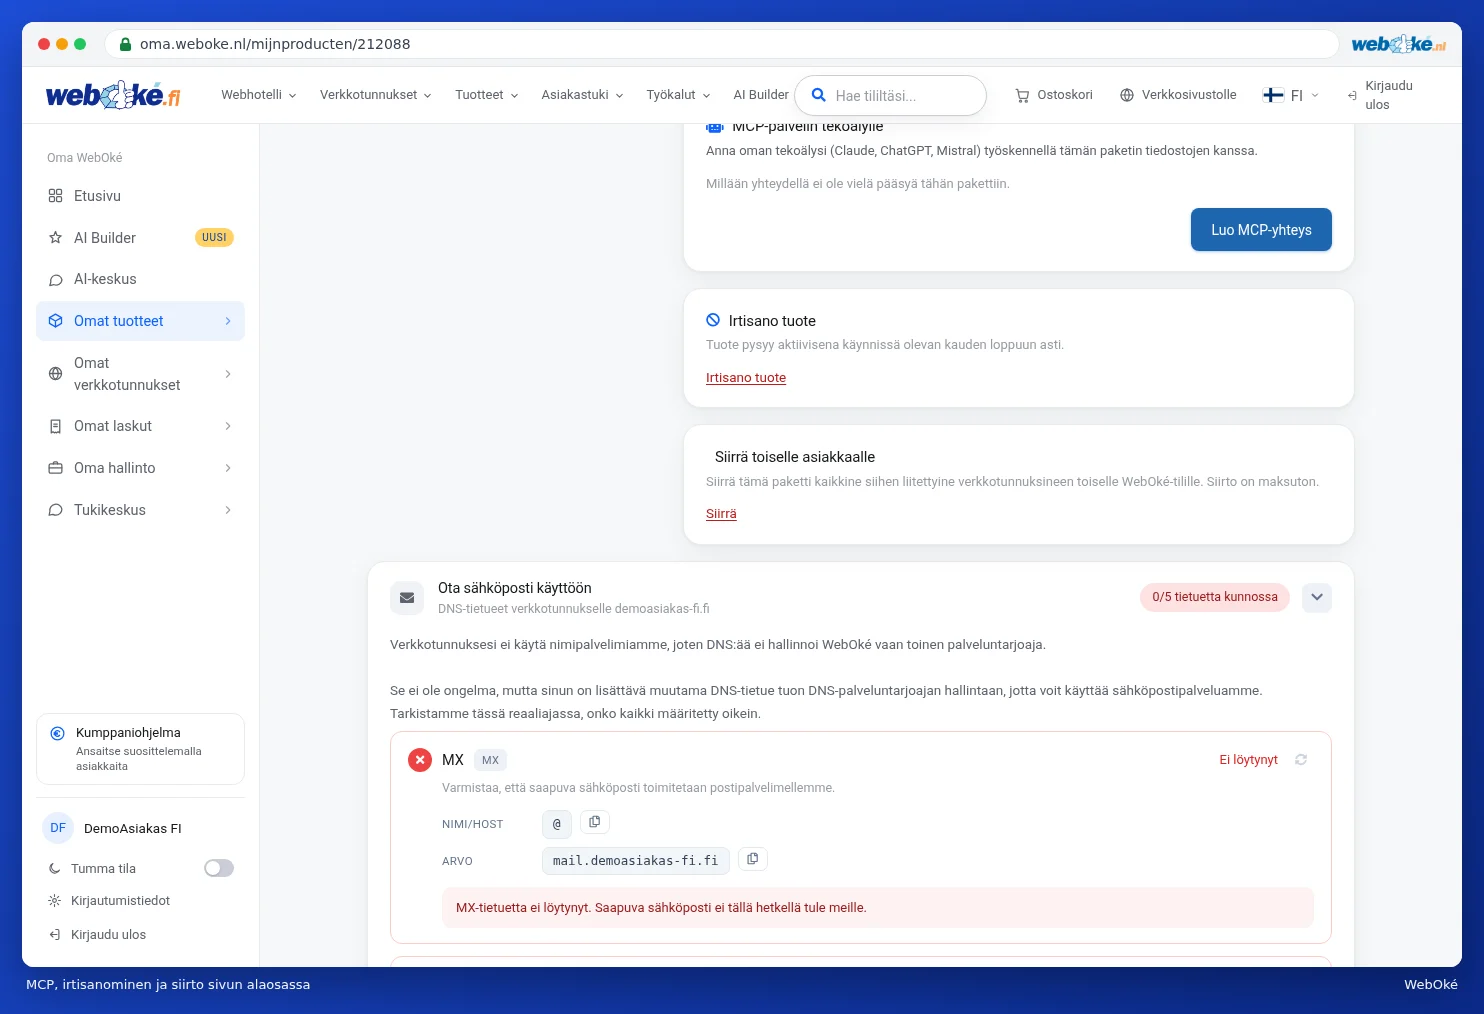Copy the mail.demoasiakas-fi.fi MX value
Image resolution: width=1484 pixels, height=1014 pixels.
click(x=753, y=859)
